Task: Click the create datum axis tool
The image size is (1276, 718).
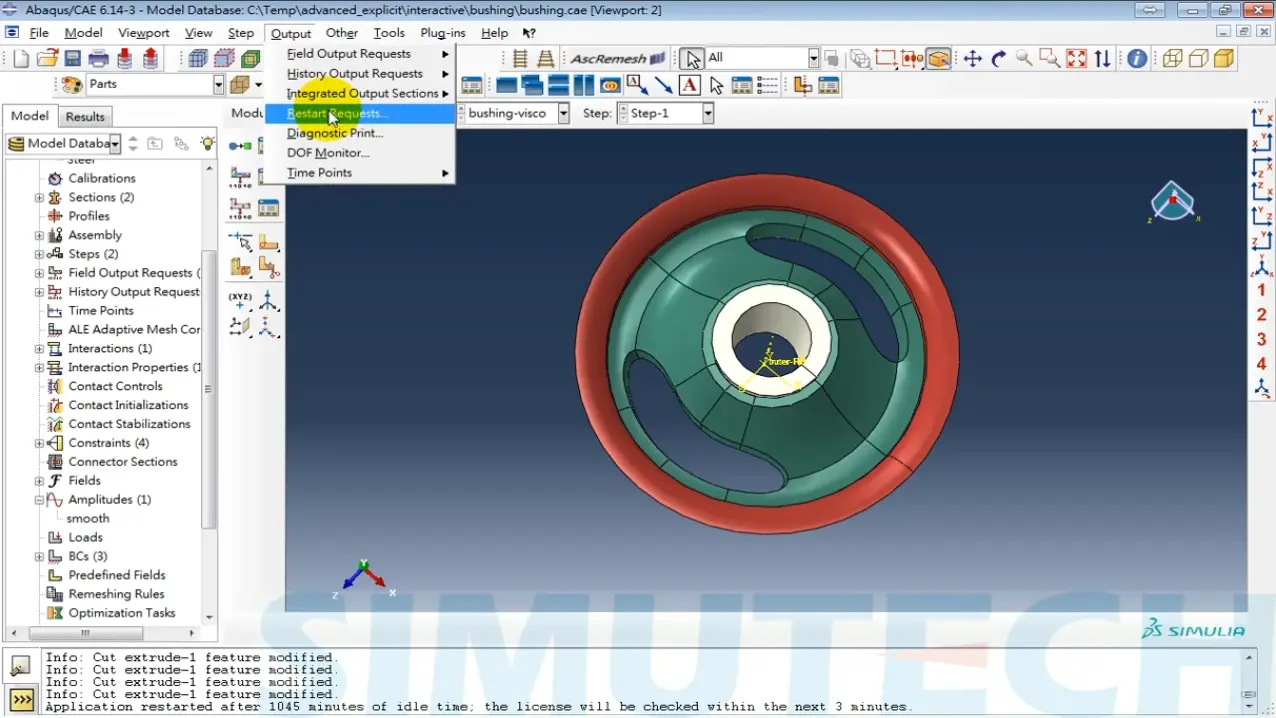Action: 268,301
